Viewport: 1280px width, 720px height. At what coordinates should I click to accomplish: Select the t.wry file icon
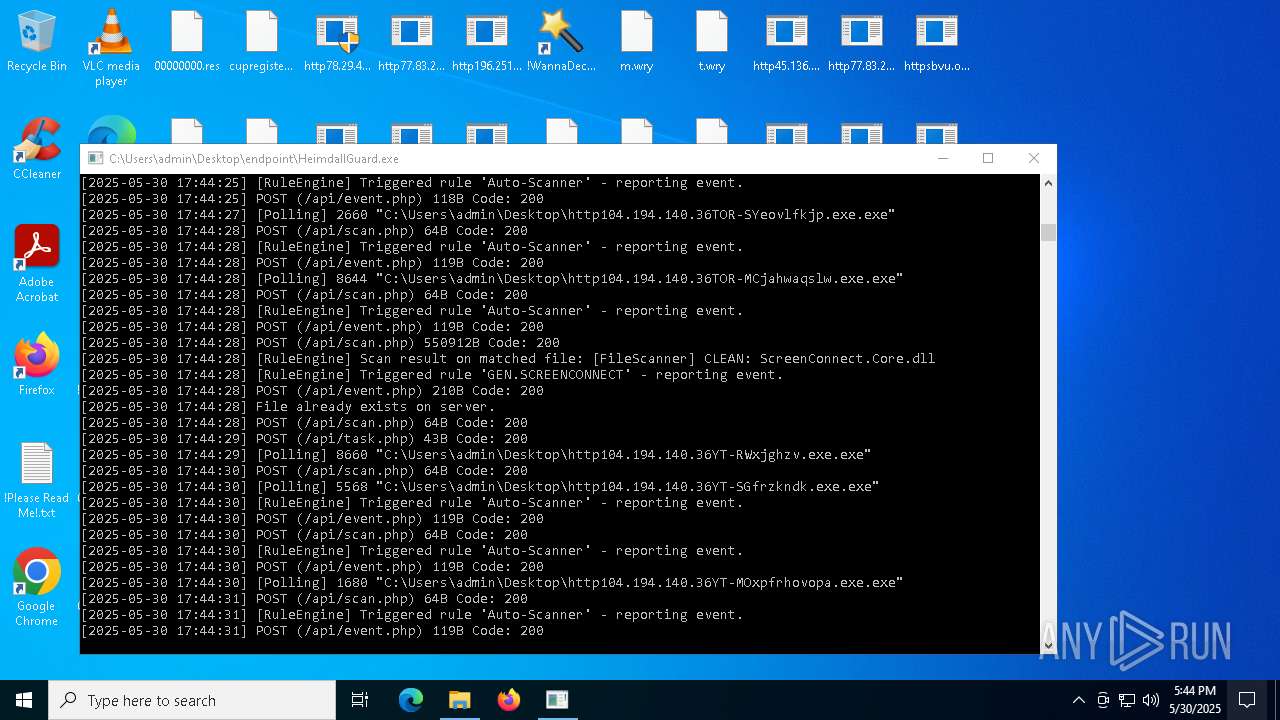(711, 42)
